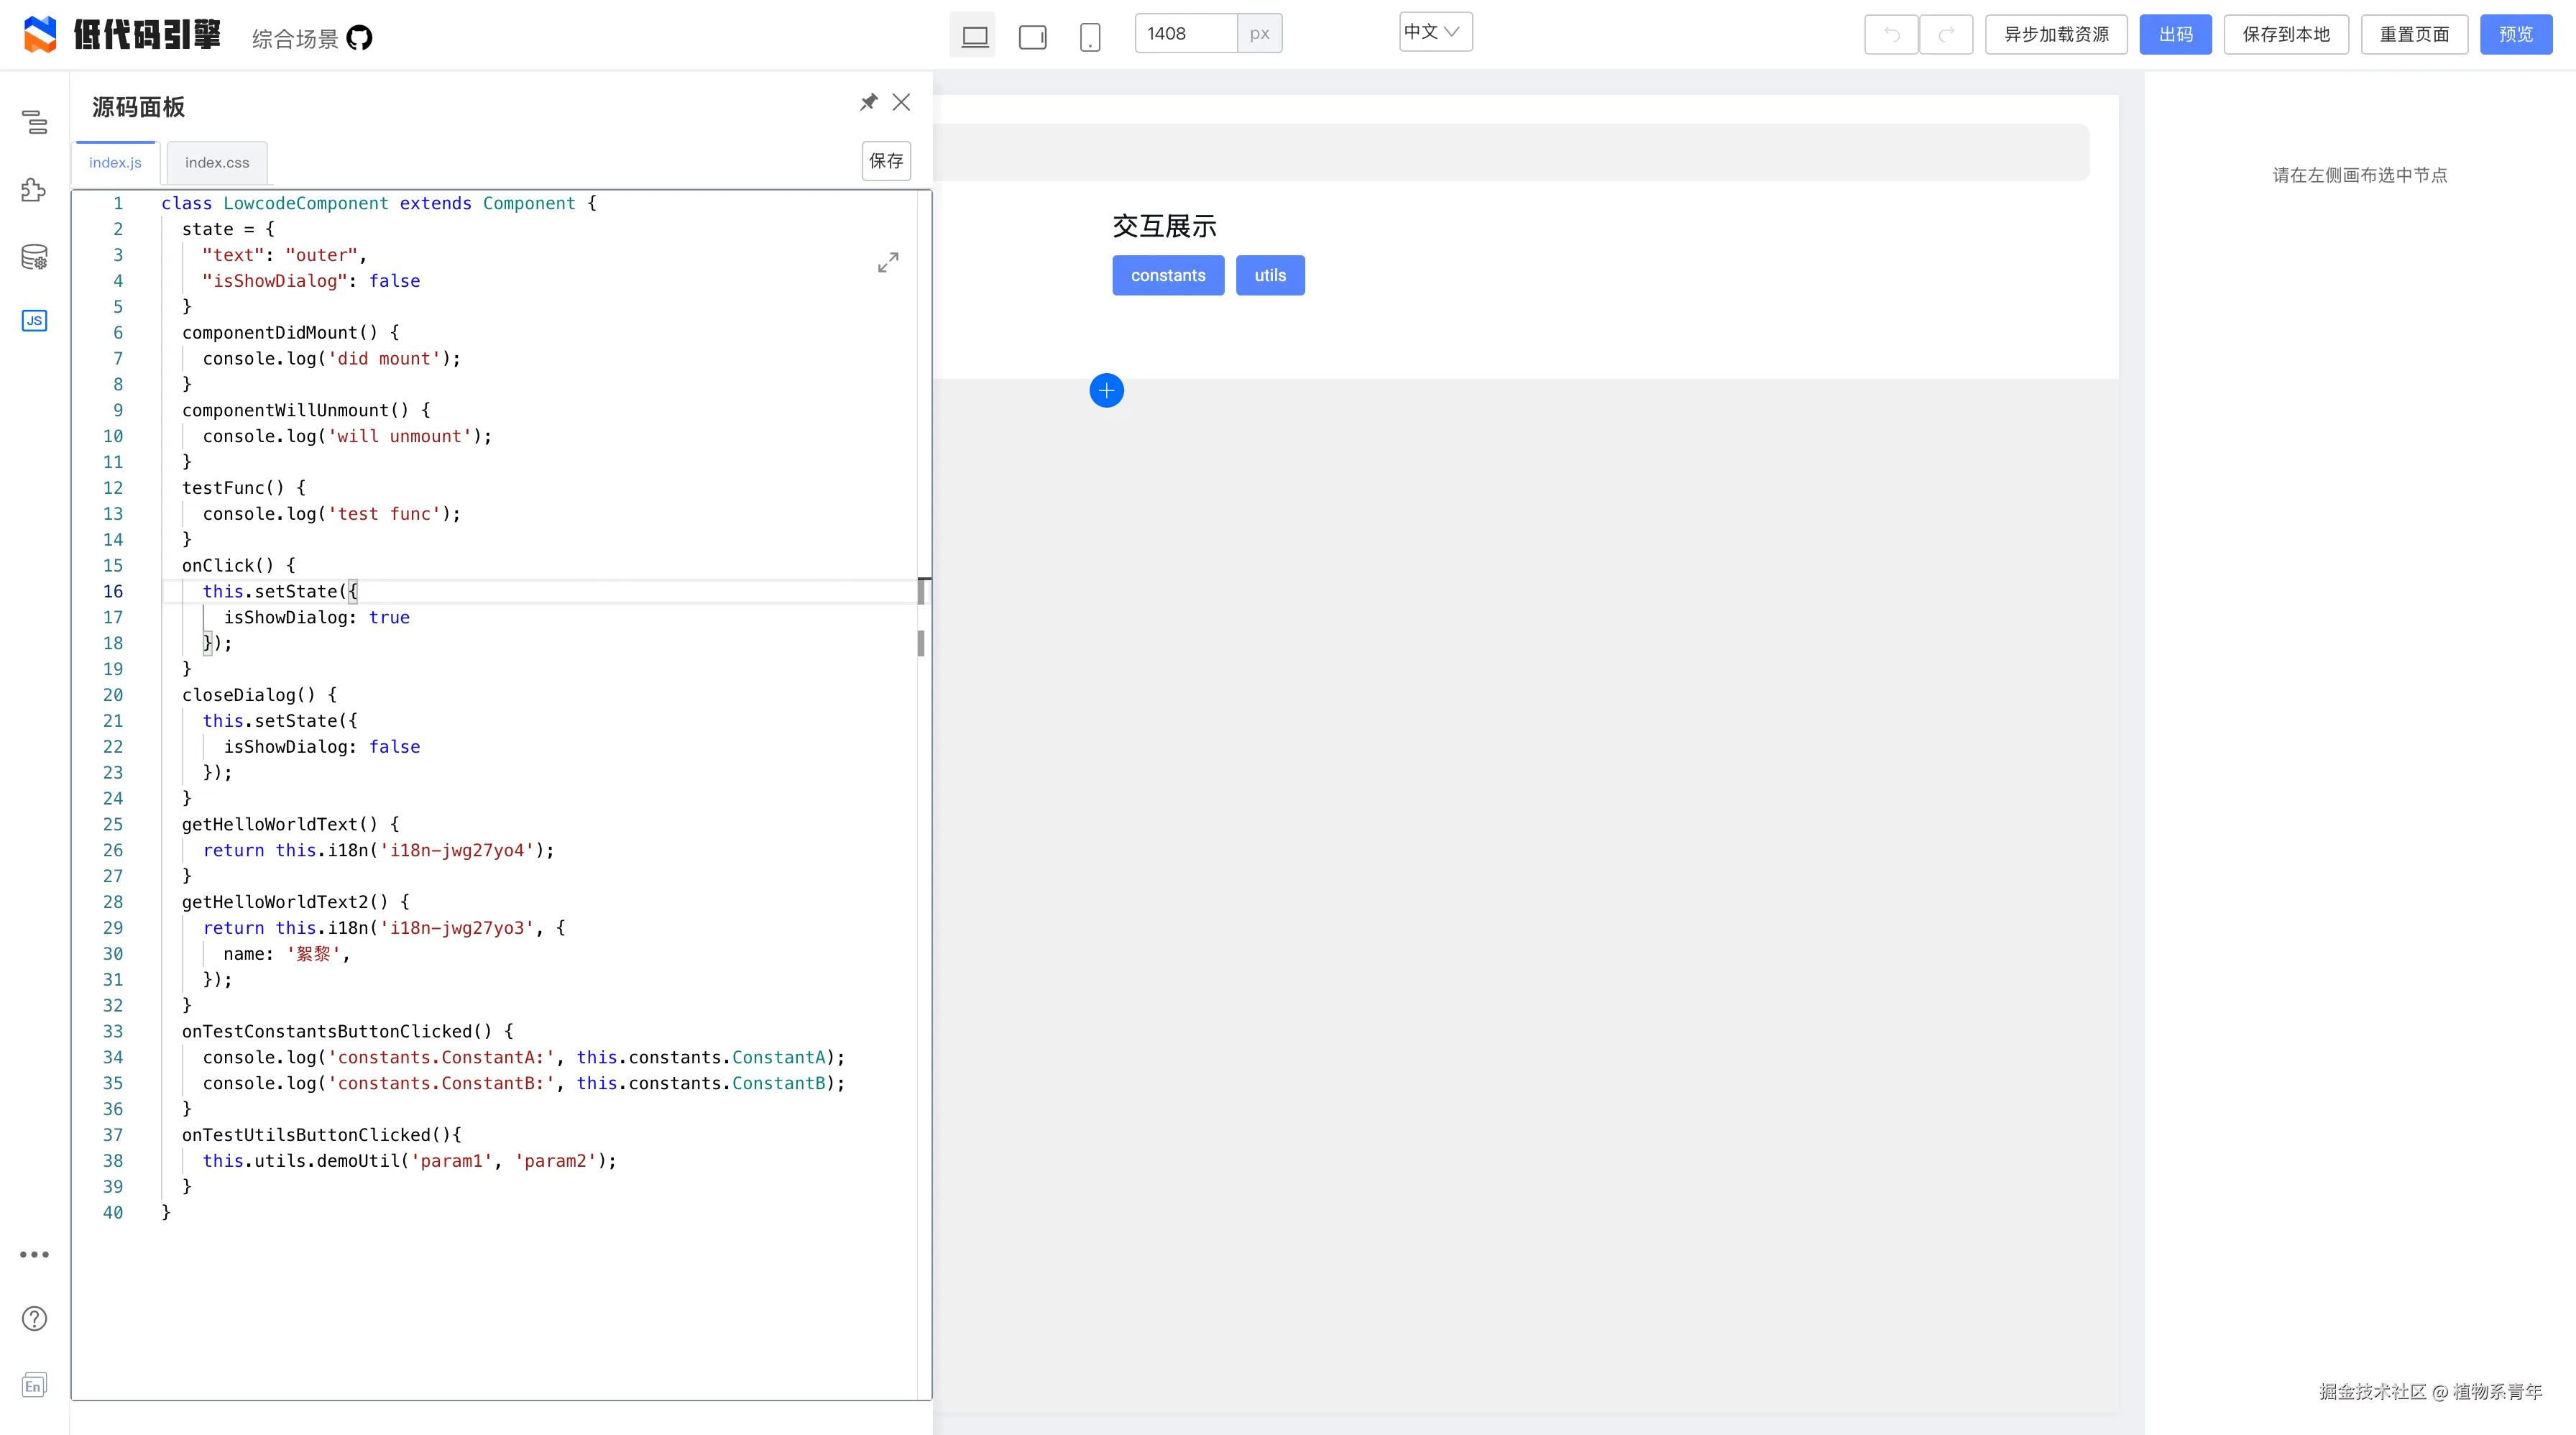
Task: Click the blue plus add-node button
Action: pyautogui.click(x=1106, y=391)
